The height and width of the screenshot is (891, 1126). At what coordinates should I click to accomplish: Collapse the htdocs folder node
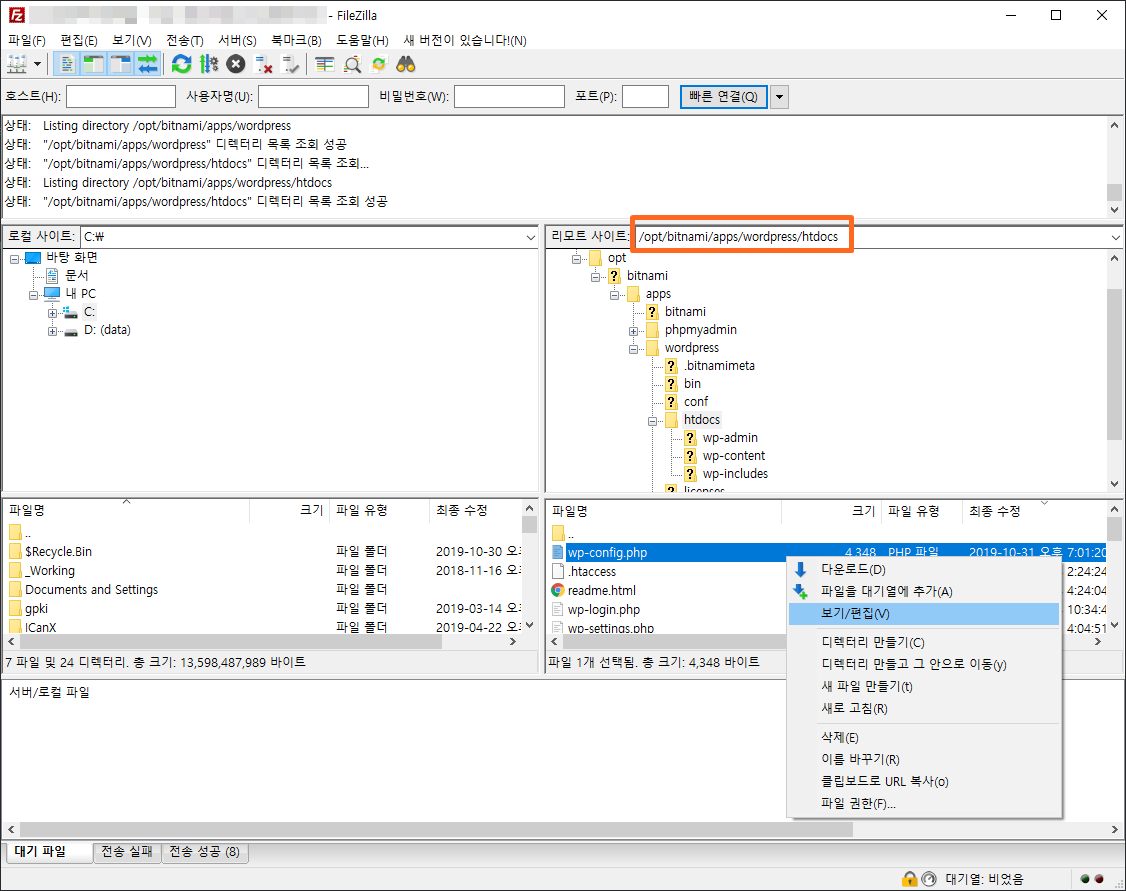652,421
